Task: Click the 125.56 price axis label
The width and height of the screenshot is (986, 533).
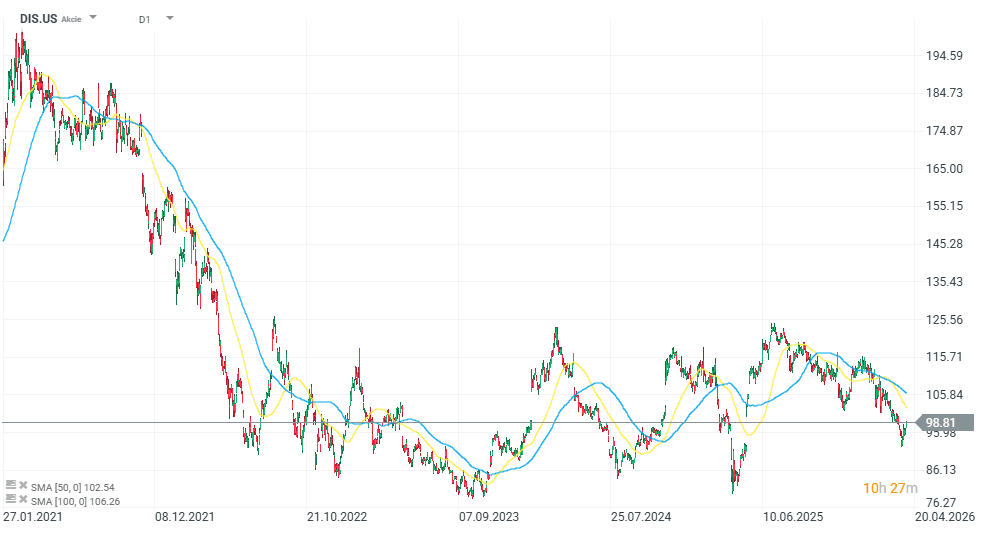Action: tap(944, 319)
